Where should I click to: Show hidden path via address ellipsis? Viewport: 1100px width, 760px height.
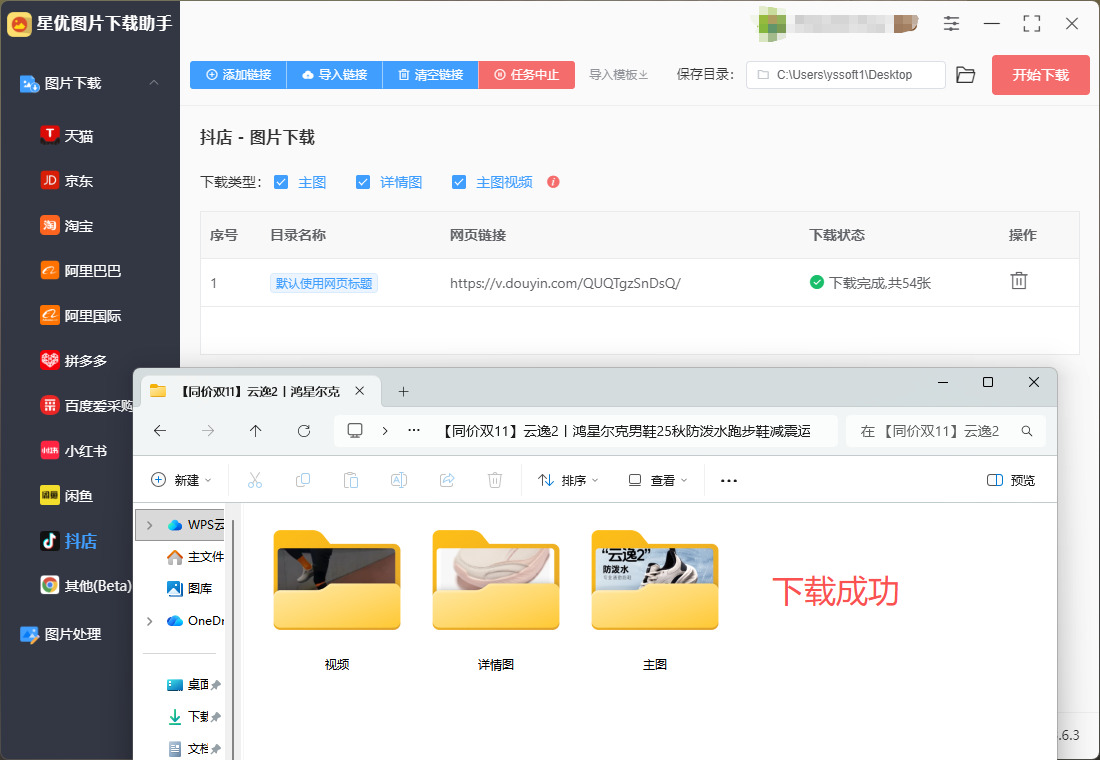point(414,431)
